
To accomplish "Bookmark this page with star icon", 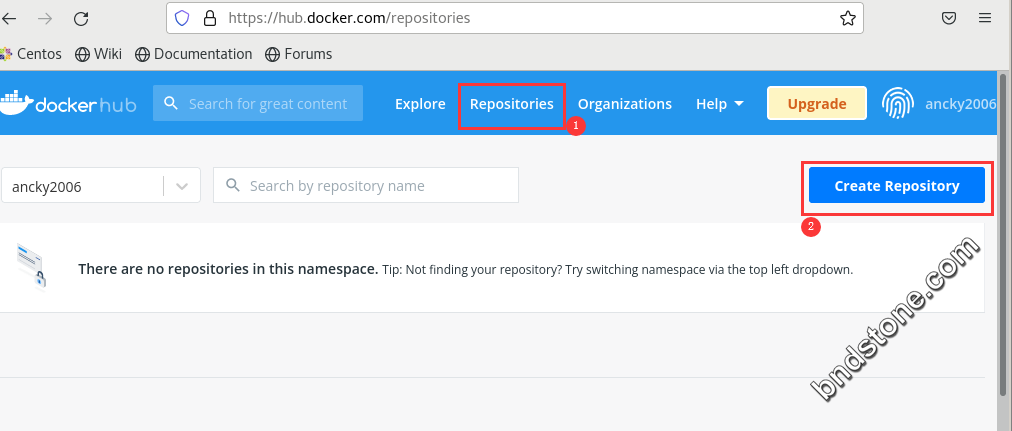I will pyautogui.click(x=847, y=18).
